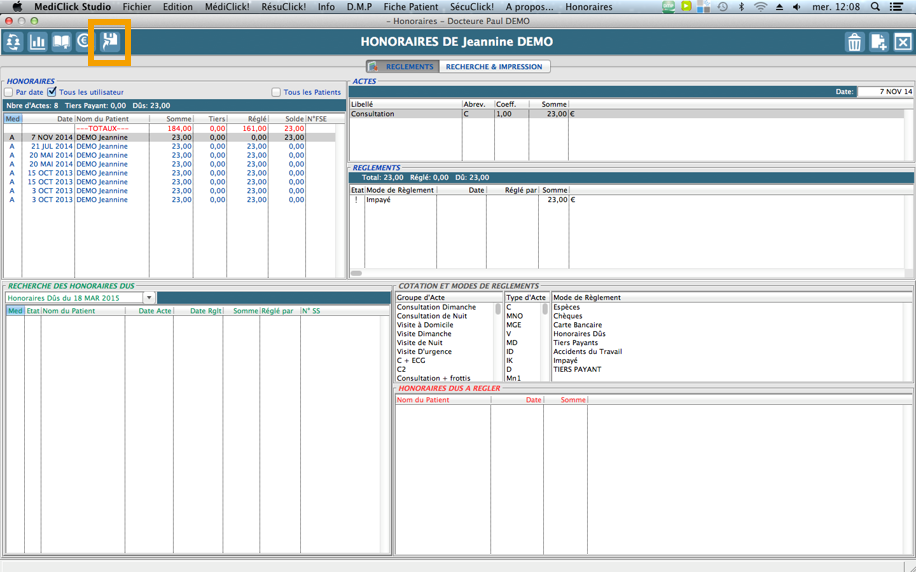Select the Reglements tab

point(403,67)
